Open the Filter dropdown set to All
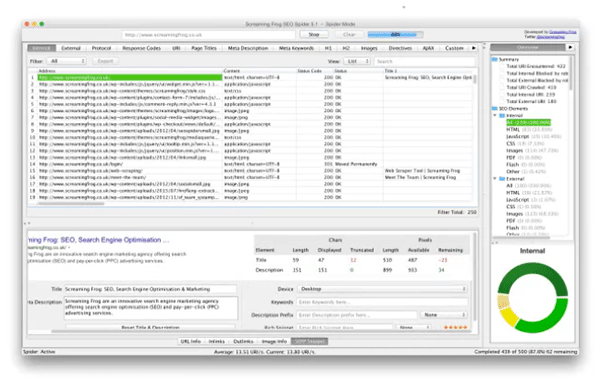The image size is (600, 380). coord(67,61)
